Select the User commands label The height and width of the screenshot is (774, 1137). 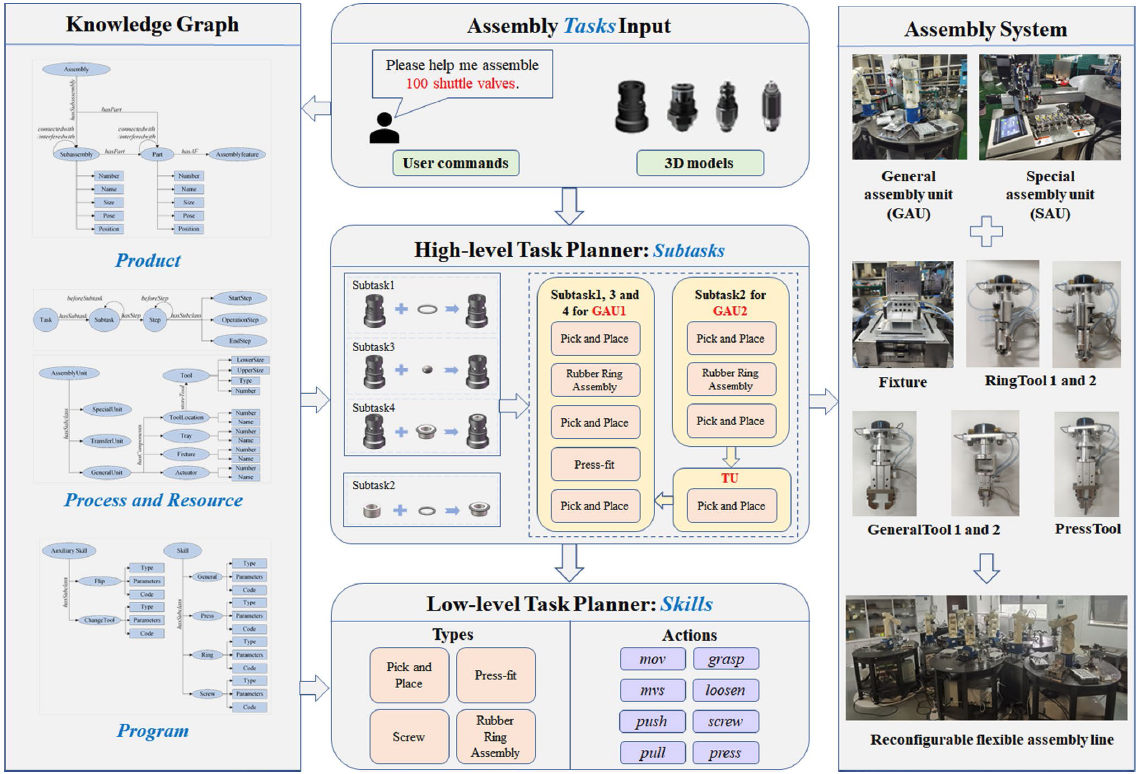(455, 163)
